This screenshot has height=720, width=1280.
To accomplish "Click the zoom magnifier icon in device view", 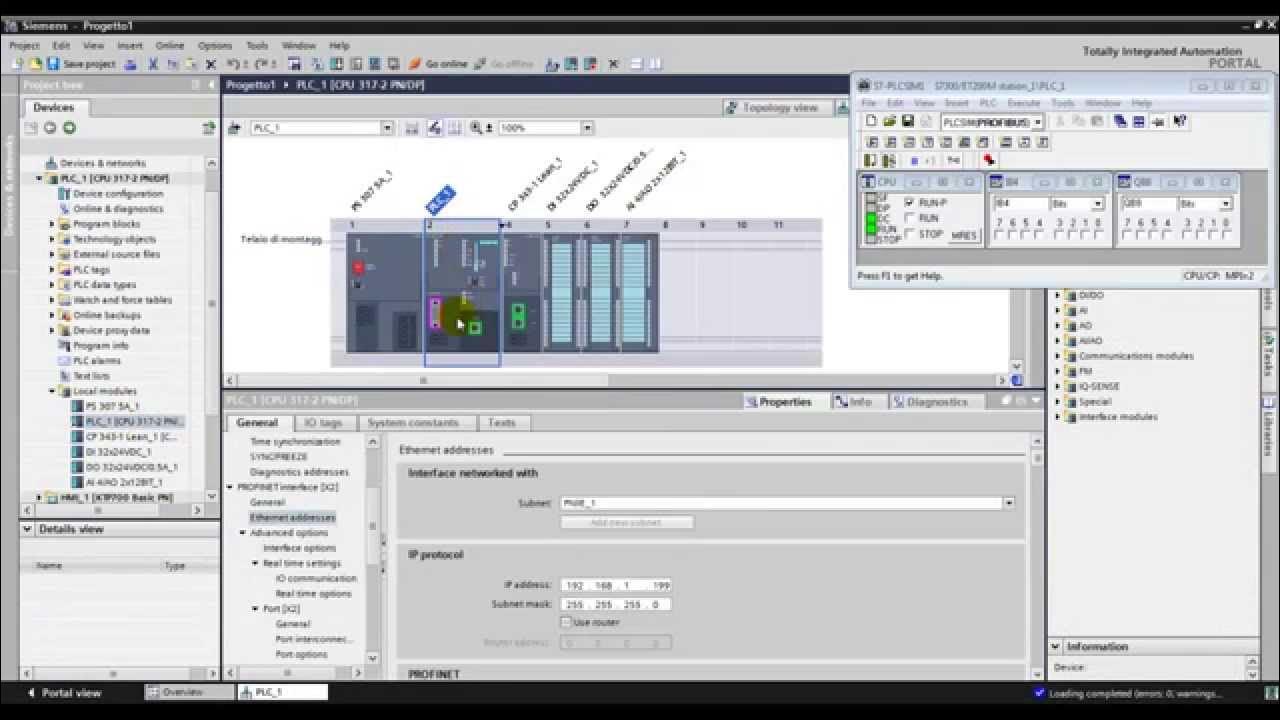I will 476,128.
